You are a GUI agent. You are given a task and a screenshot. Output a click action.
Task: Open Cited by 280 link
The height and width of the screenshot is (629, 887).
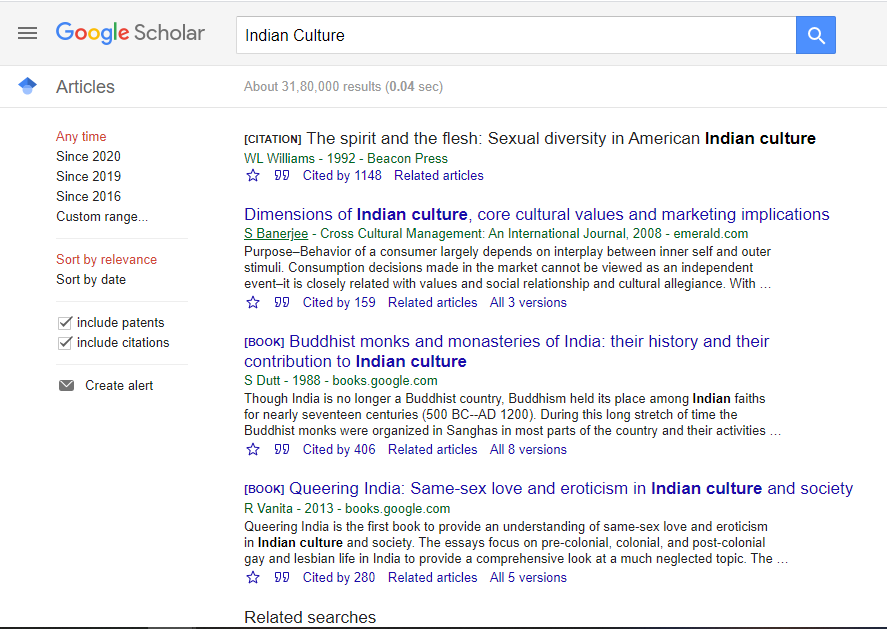coord(339,578)
